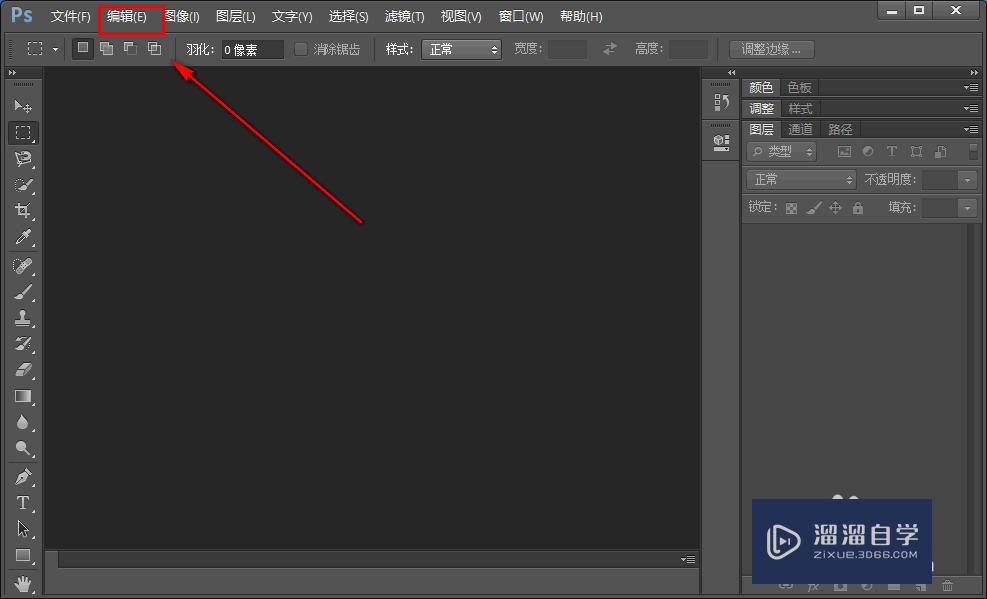This screenshot has height=599, width=987.
Task: Switch to the 路径 paths tab
Action: coord(840,130)
